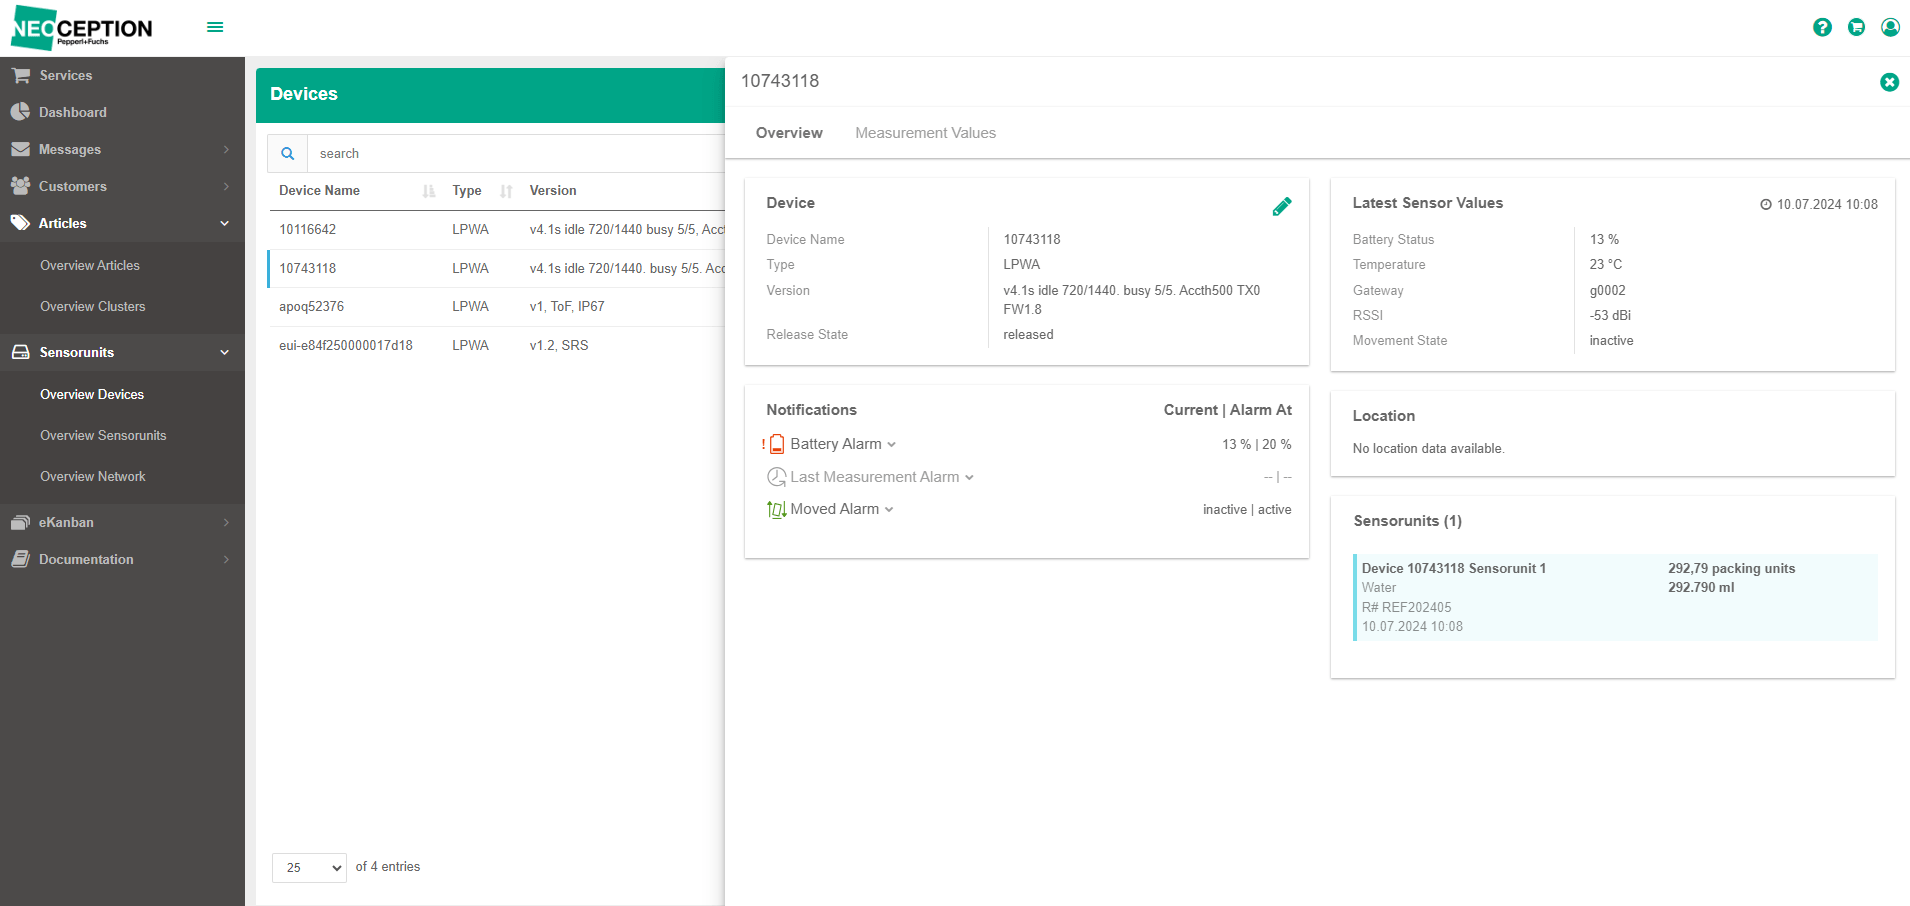Open the entries per page dropdown
The height and width of the screenshot is (906, 1910).
(x=309, y=867)
